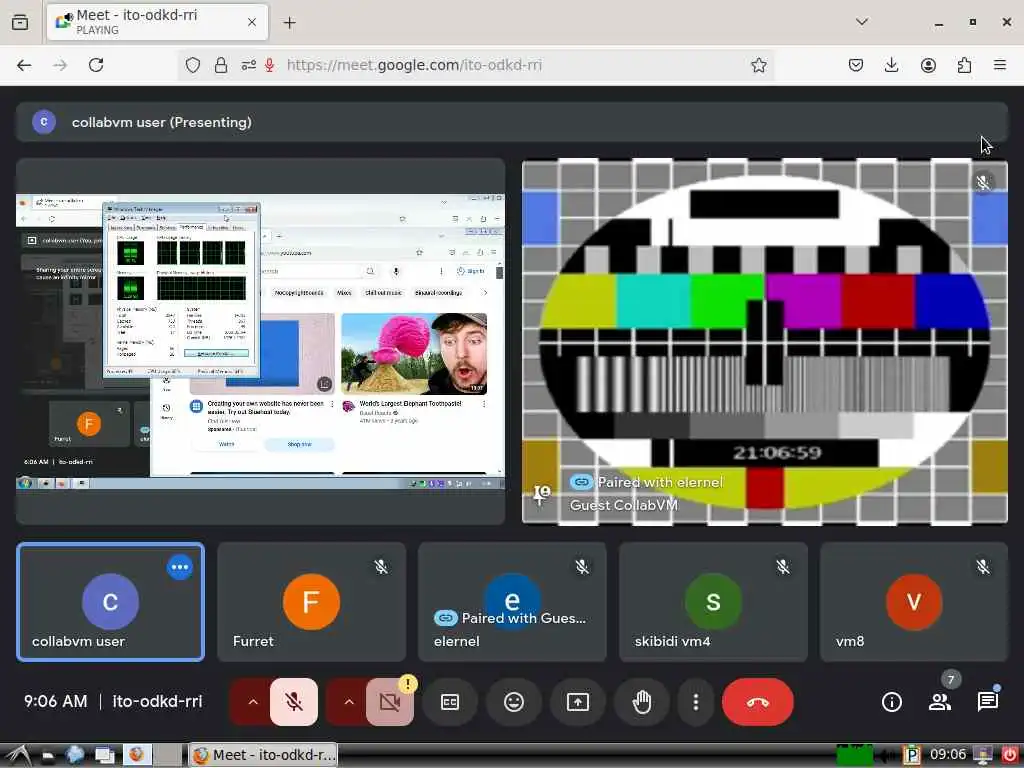Open extensions puzzle icon
Viewport: 1024px width, 768px height.
pyautogui.click(x=964, y=65)
